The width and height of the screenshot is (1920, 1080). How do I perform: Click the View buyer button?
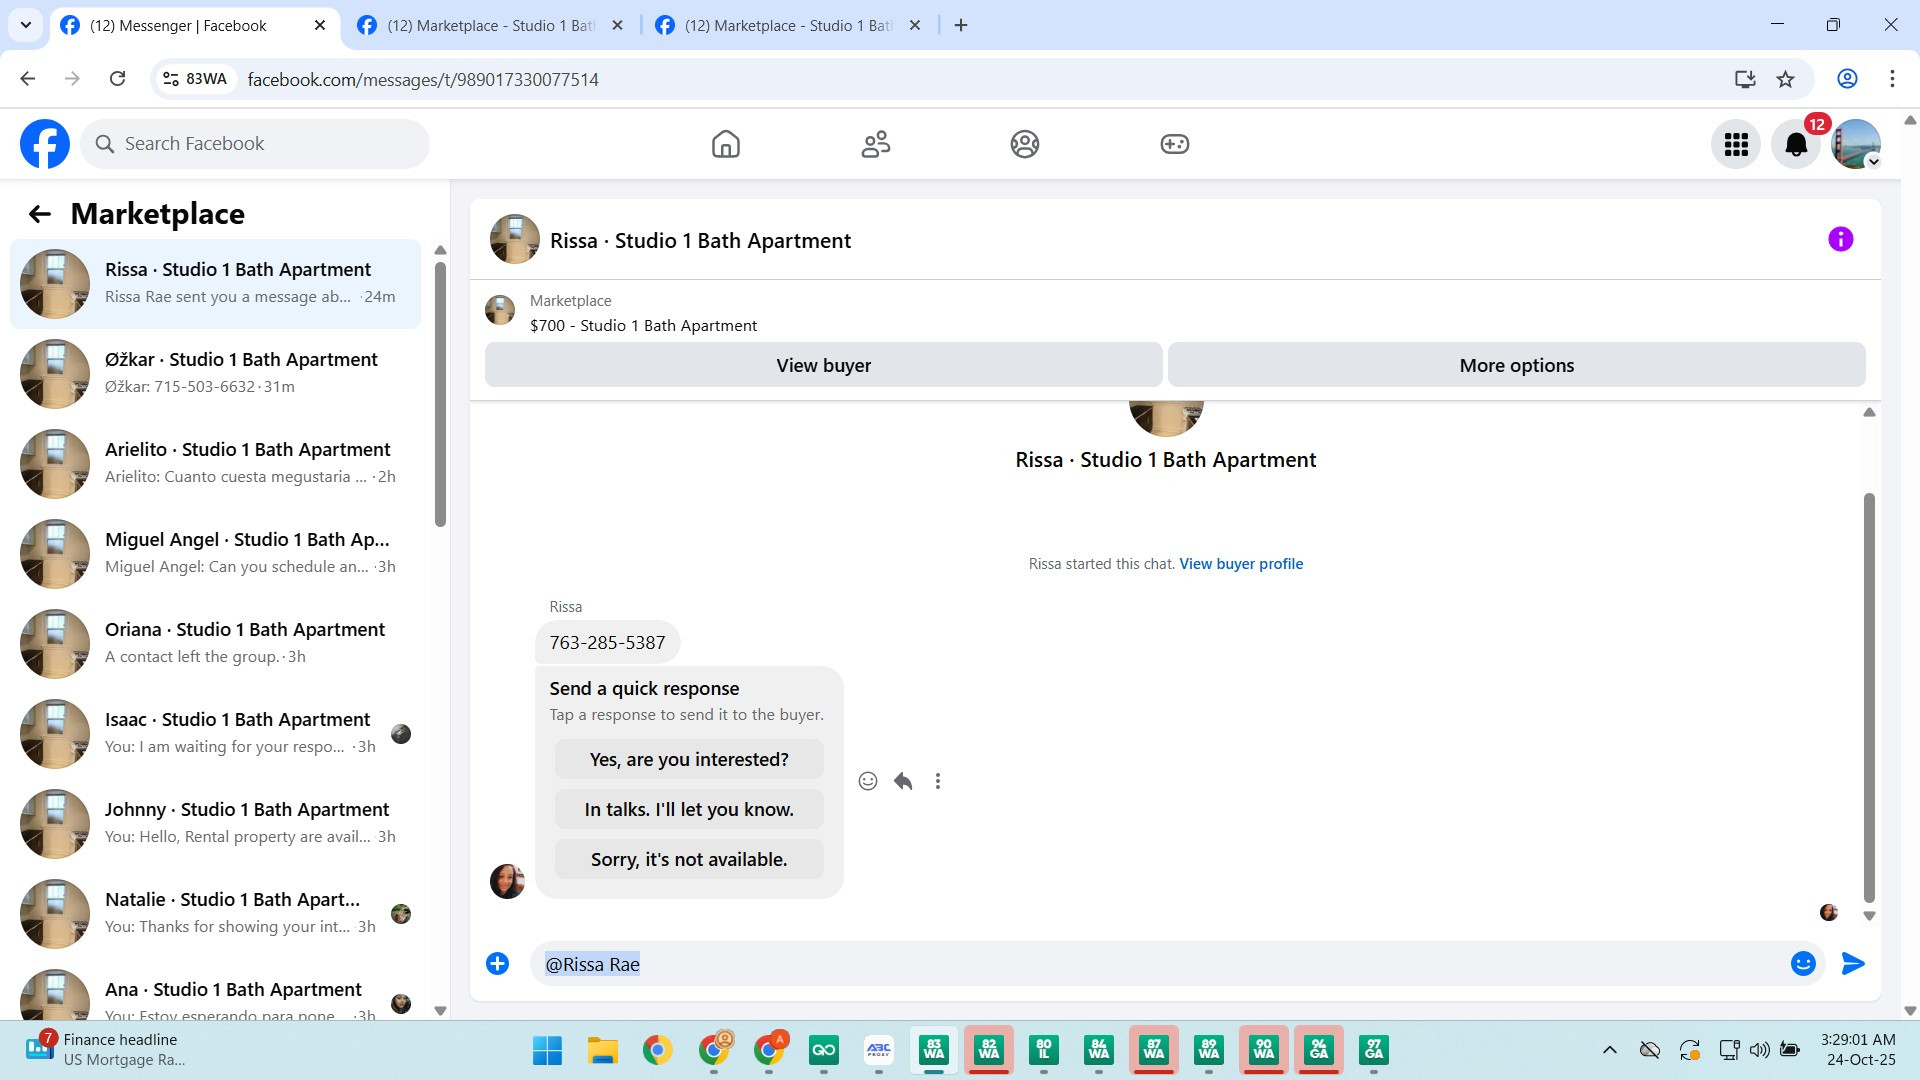pyautogui.click(x=823, y=365)
